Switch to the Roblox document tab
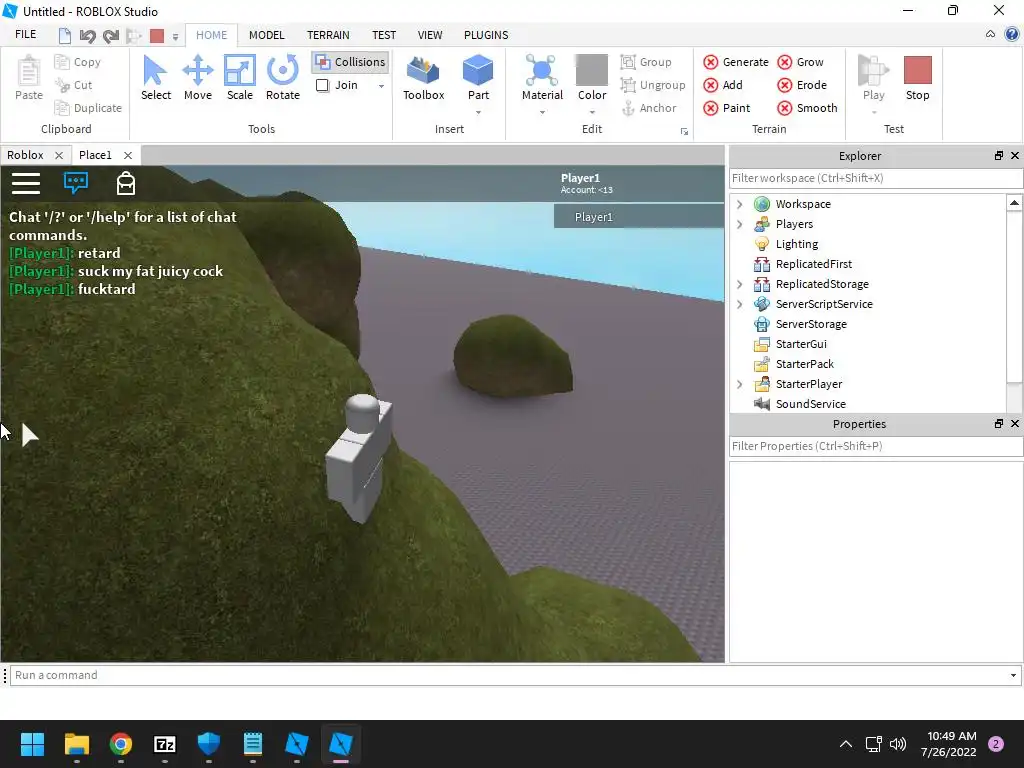The image size is (1024, 768). point(25,155)
